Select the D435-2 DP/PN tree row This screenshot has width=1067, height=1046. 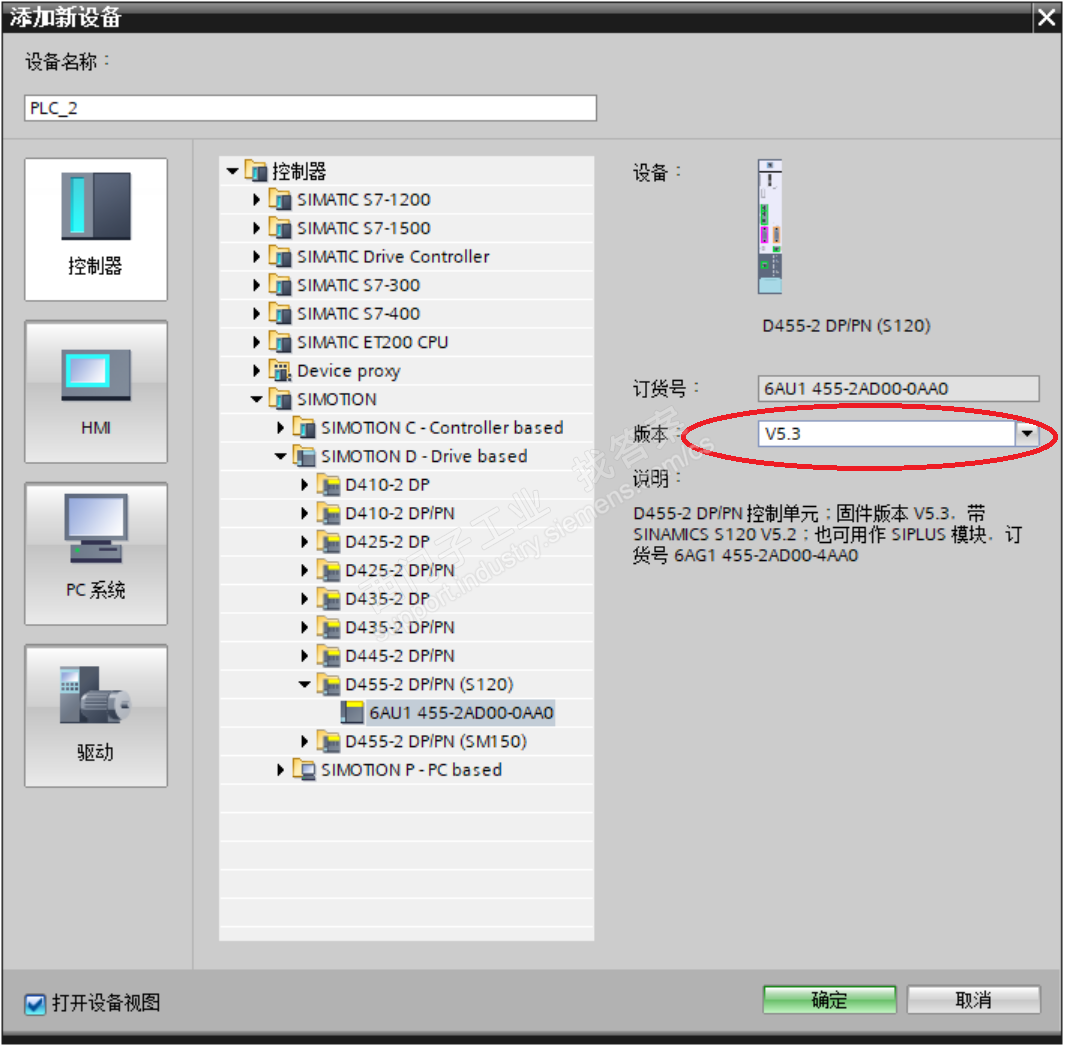(x=407, y=627)
